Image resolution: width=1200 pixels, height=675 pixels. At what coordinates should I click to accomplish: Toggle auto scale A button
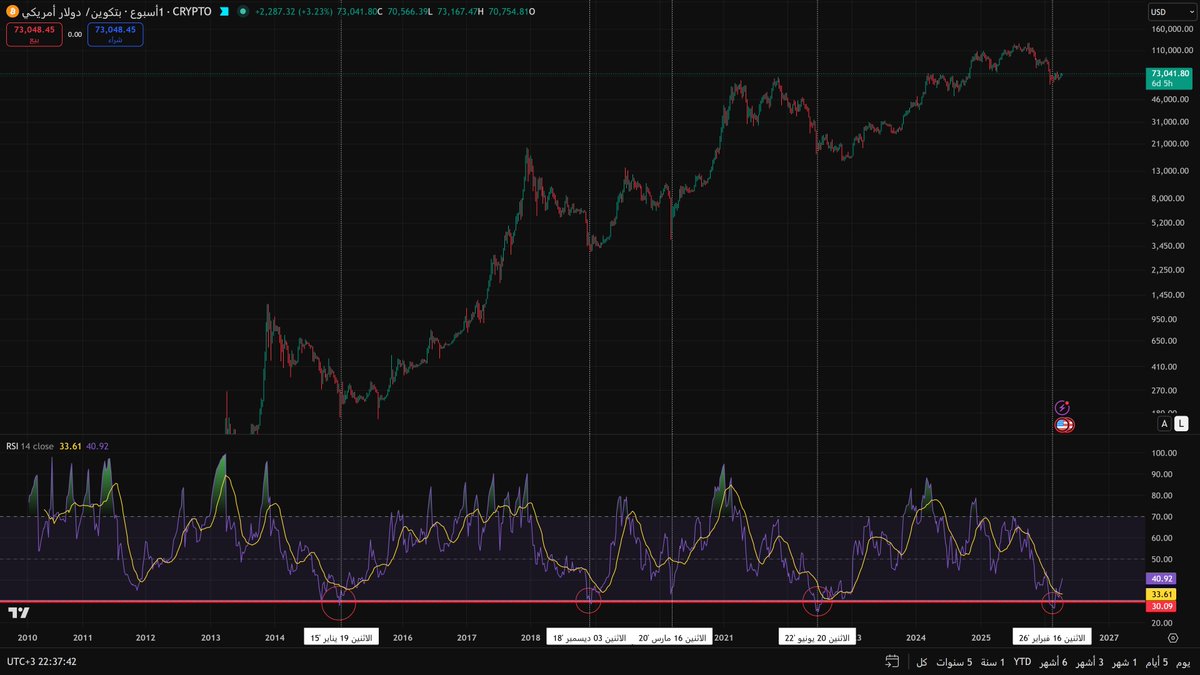1164,424
